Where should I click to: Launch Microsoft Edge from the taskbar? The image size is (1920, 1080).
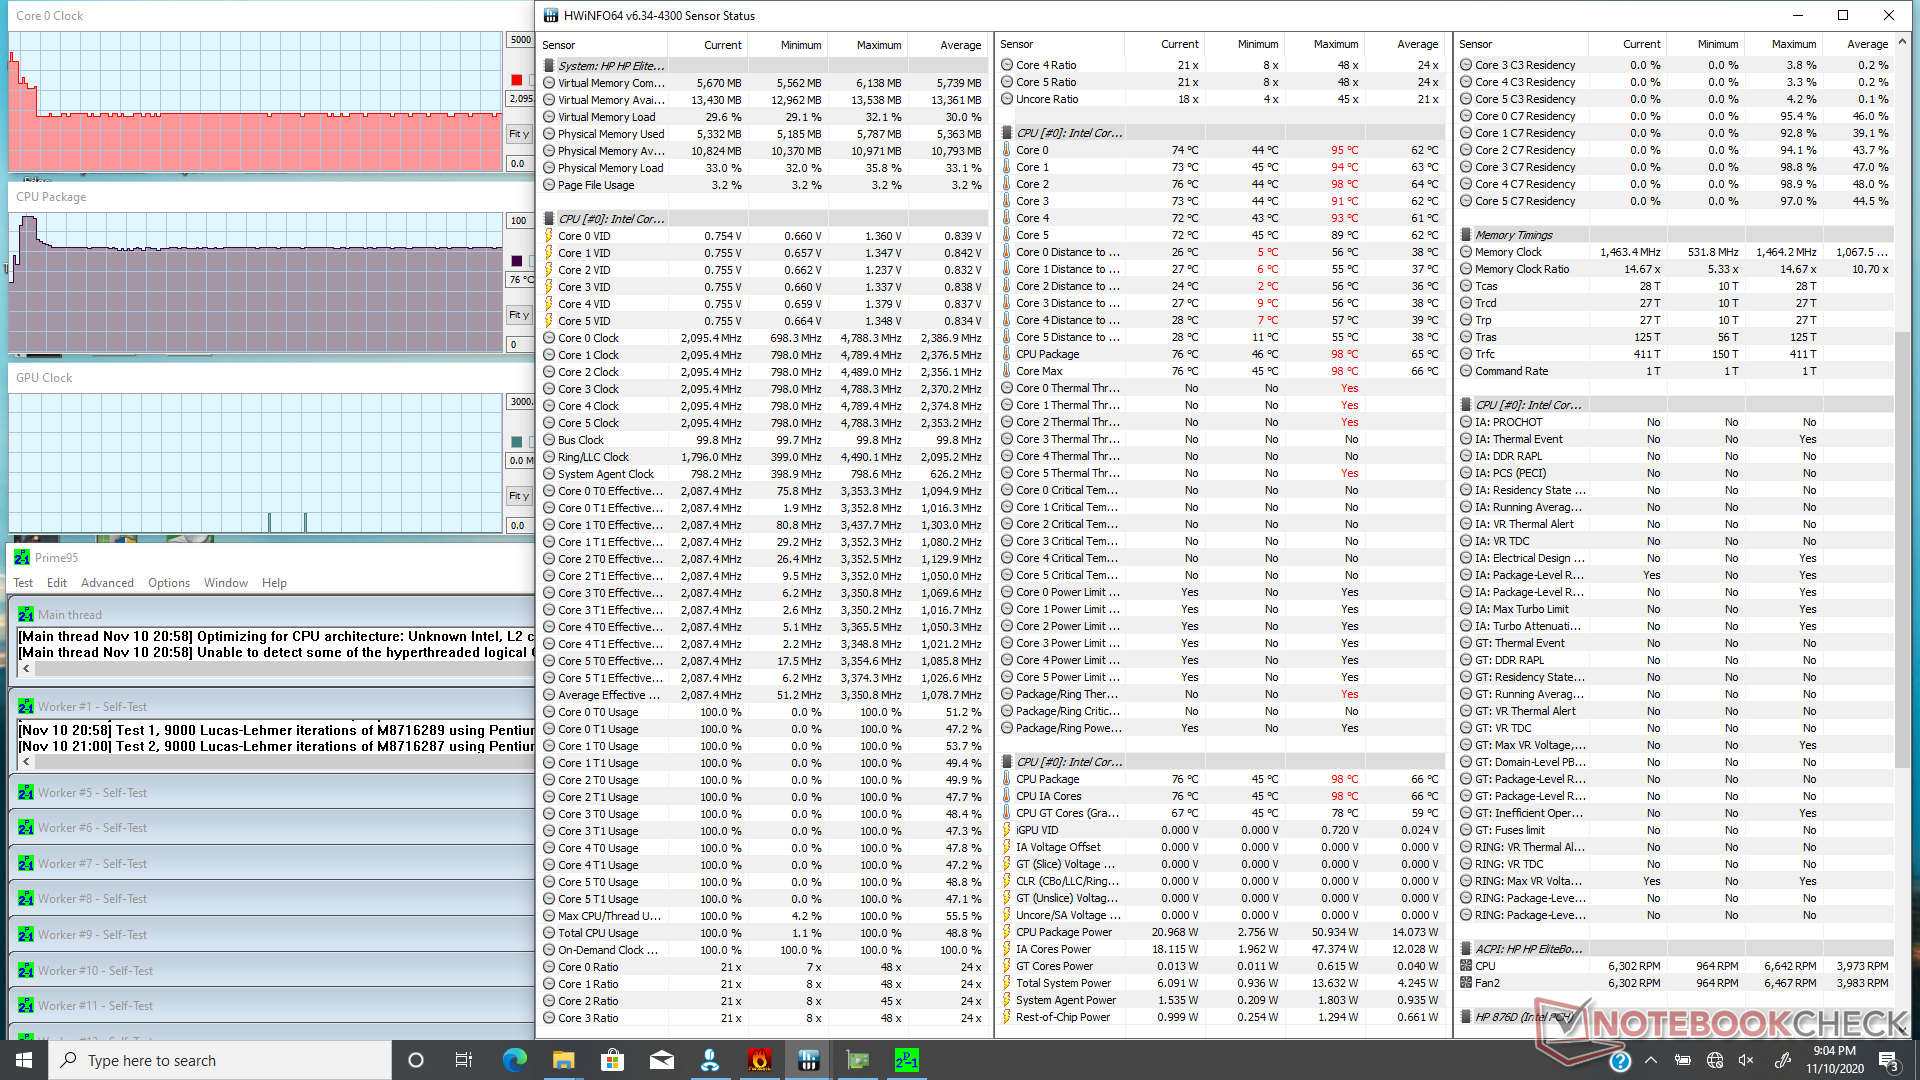click(x=514, y=1060)
